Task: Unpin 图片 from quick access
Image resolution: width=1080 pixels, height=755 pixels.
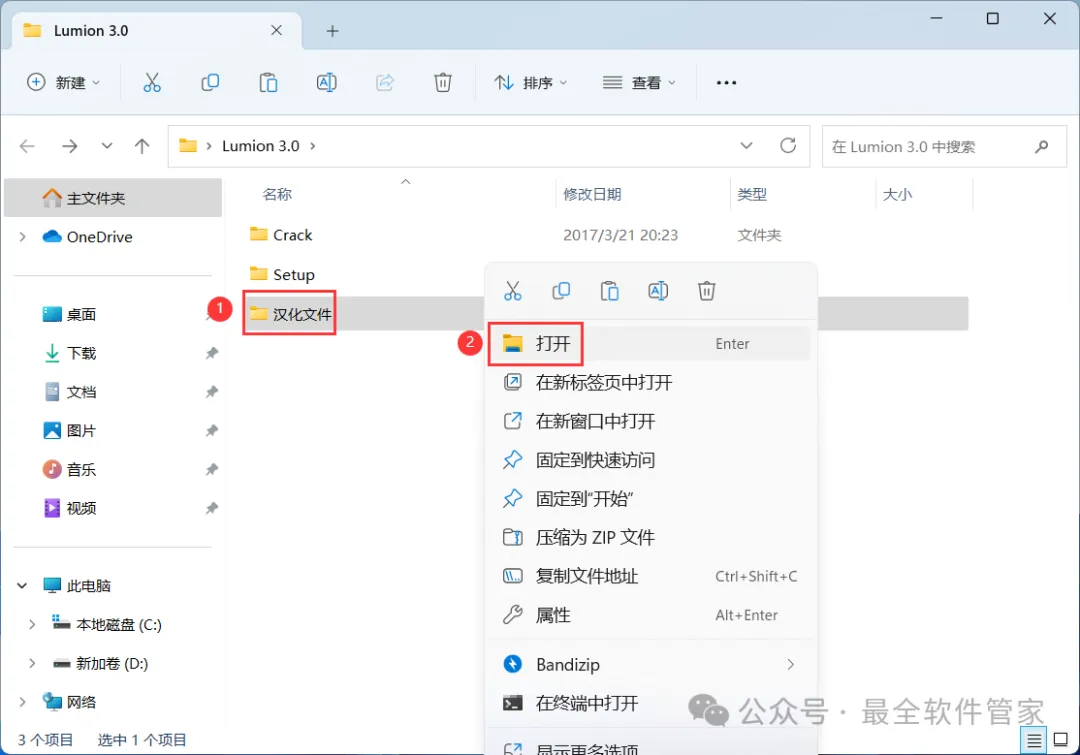Action: pos(211,431)
